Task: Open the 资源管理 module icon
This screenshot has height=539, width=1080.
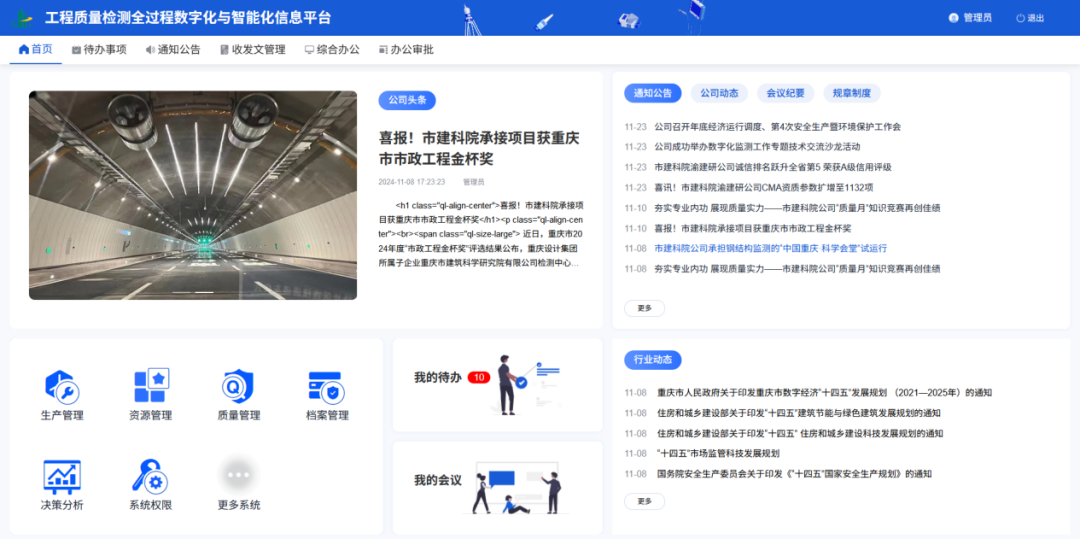Action: (x=151, y=386)
